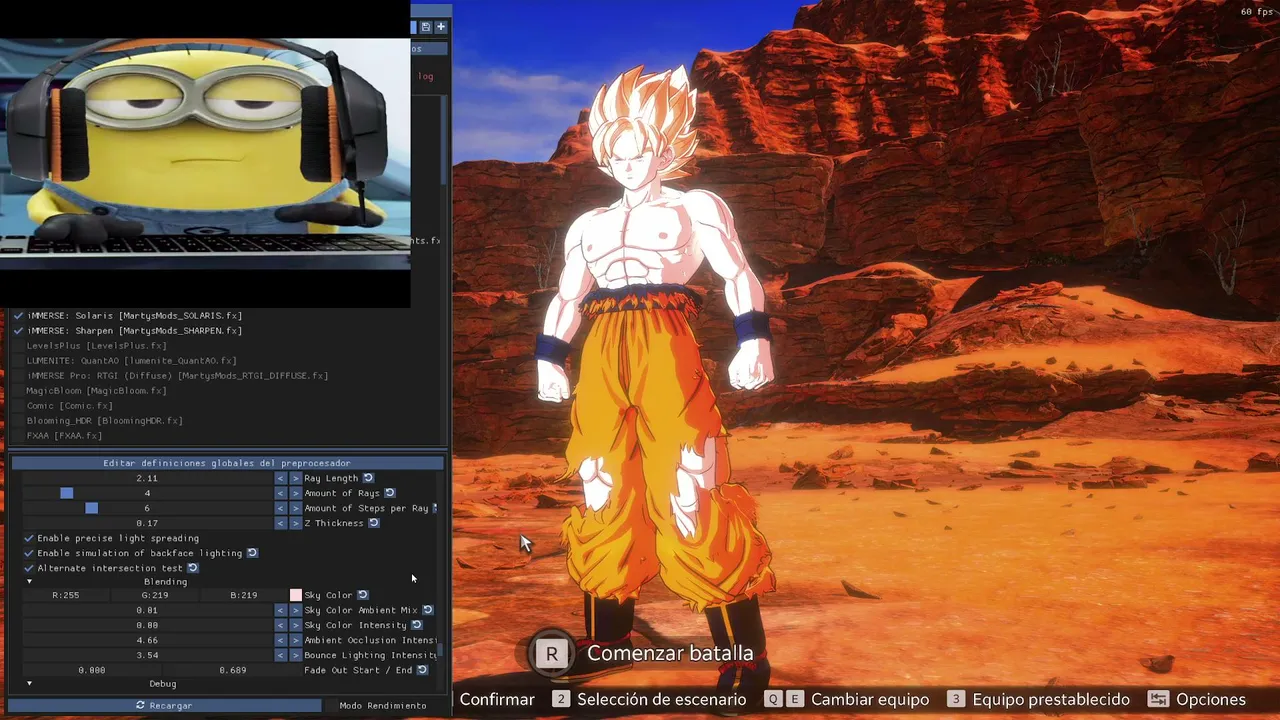
Task: Click the Sky Color R:255 field
Action: pyautogui.click(x=65, y=595)
